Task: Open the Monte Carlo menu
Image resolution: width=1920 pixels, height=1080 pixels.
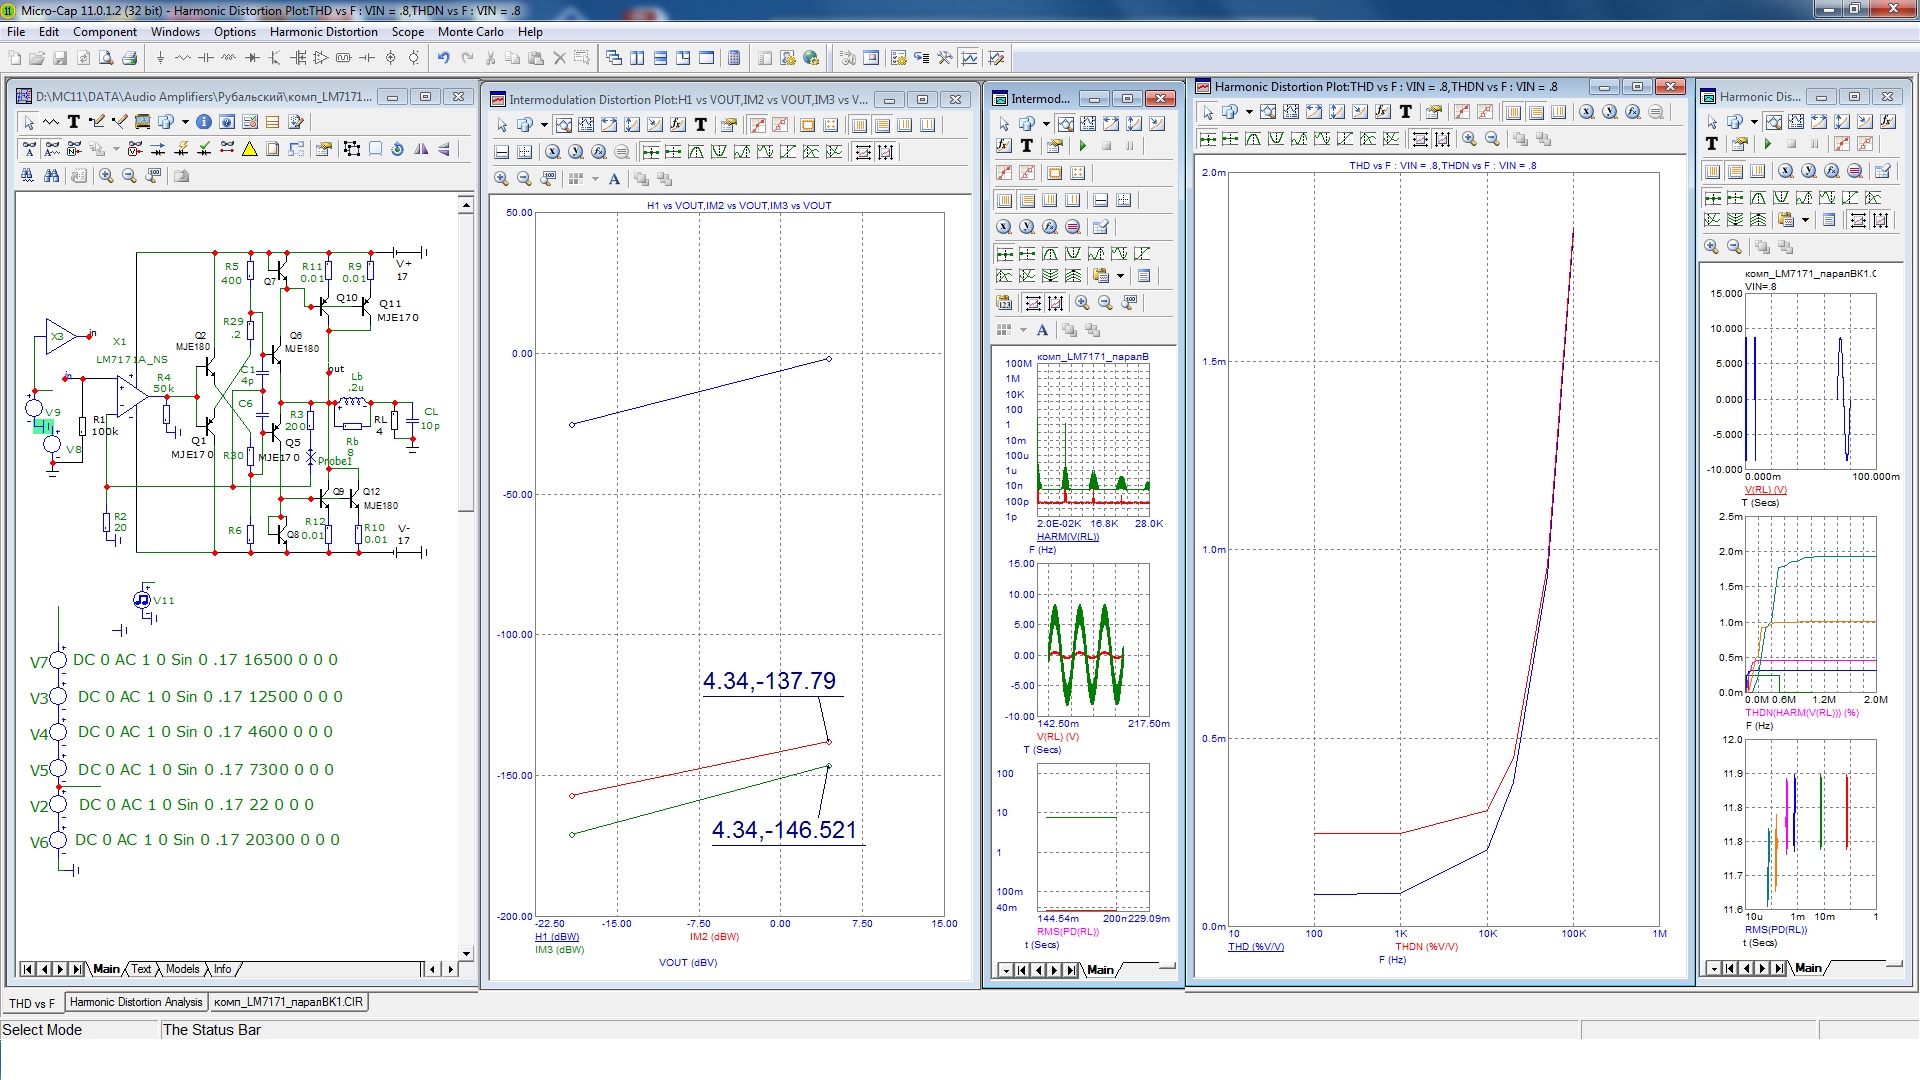Action: click(x=470, y=32)
